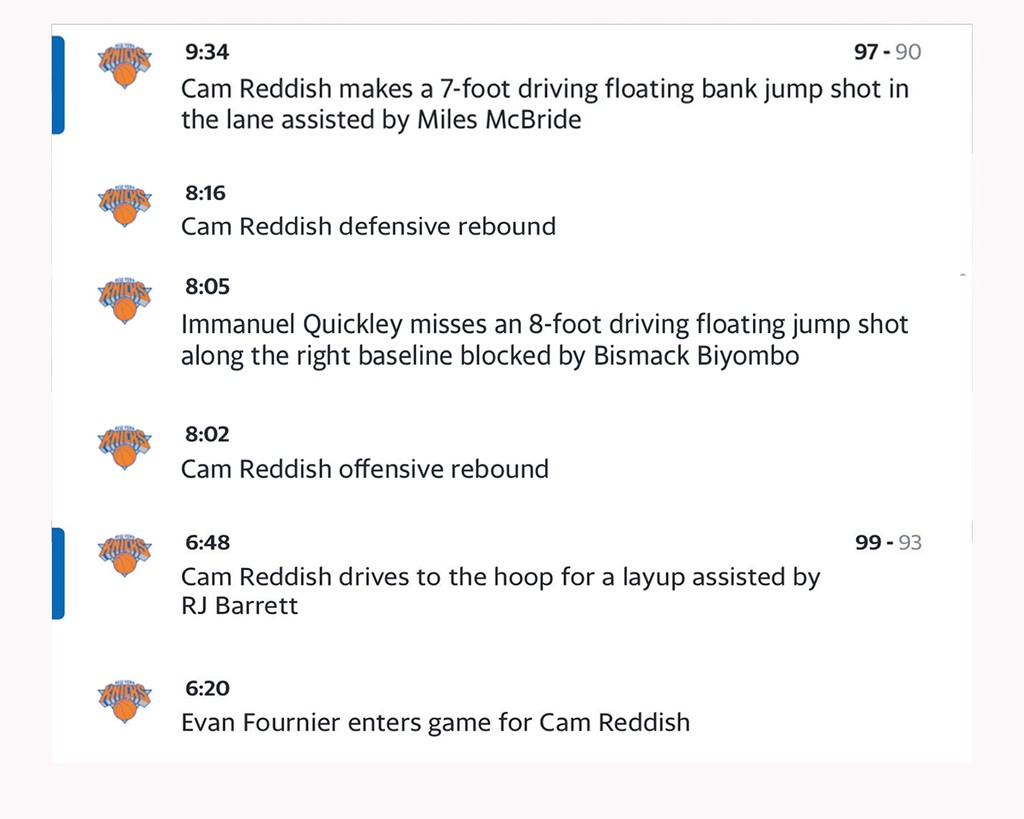
Task: Click the Knicks logo beside the 8:05 play
Action: [124, 300]
